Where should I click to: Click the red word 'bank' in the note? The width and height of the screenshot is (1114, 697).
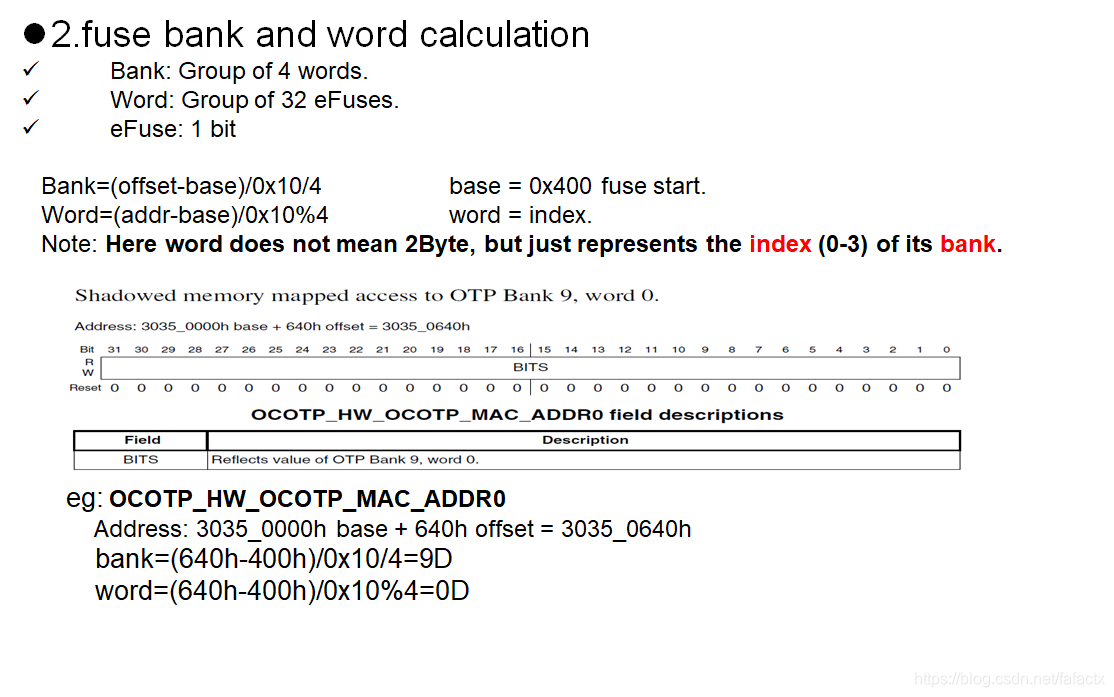click(968, 244)
